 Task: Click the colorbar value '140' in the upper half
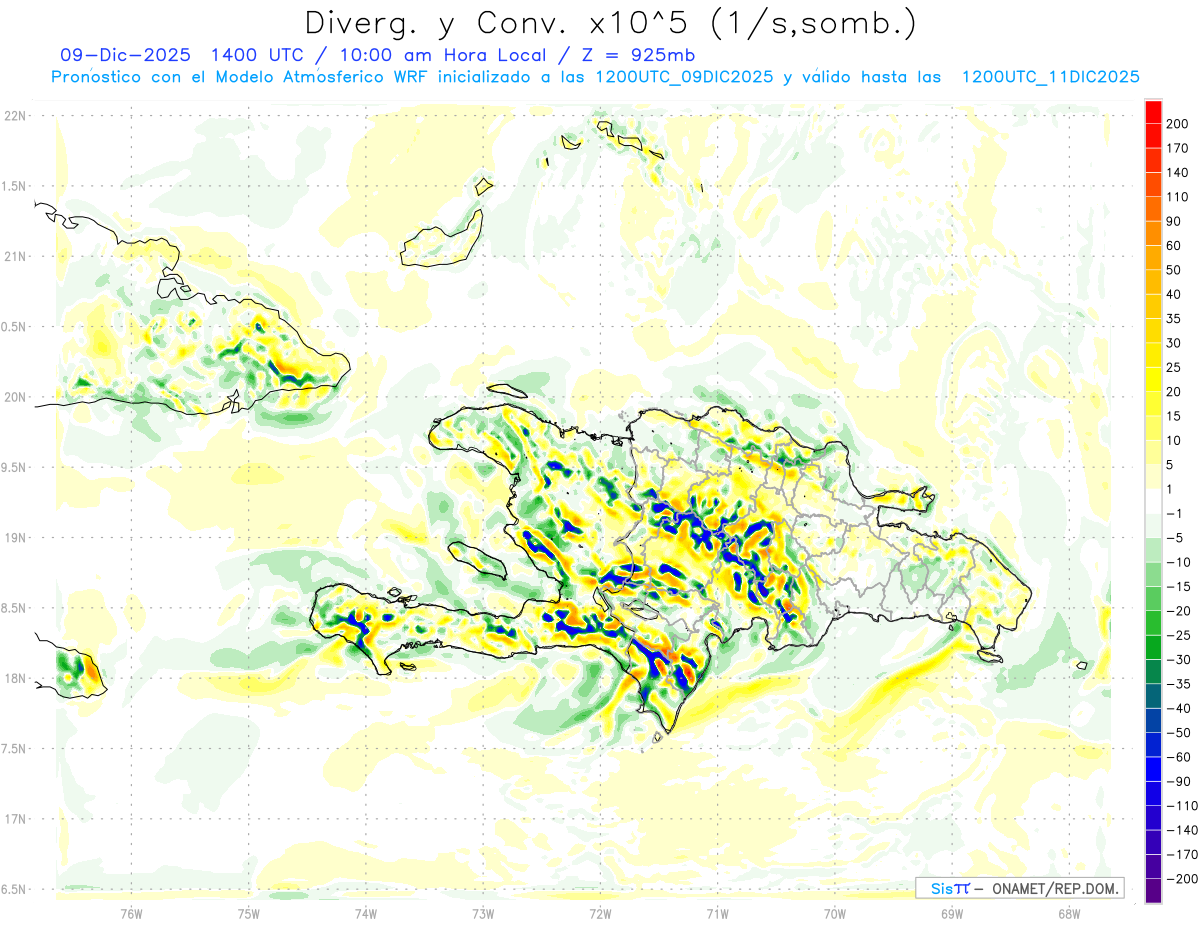tap(1178, 172)
